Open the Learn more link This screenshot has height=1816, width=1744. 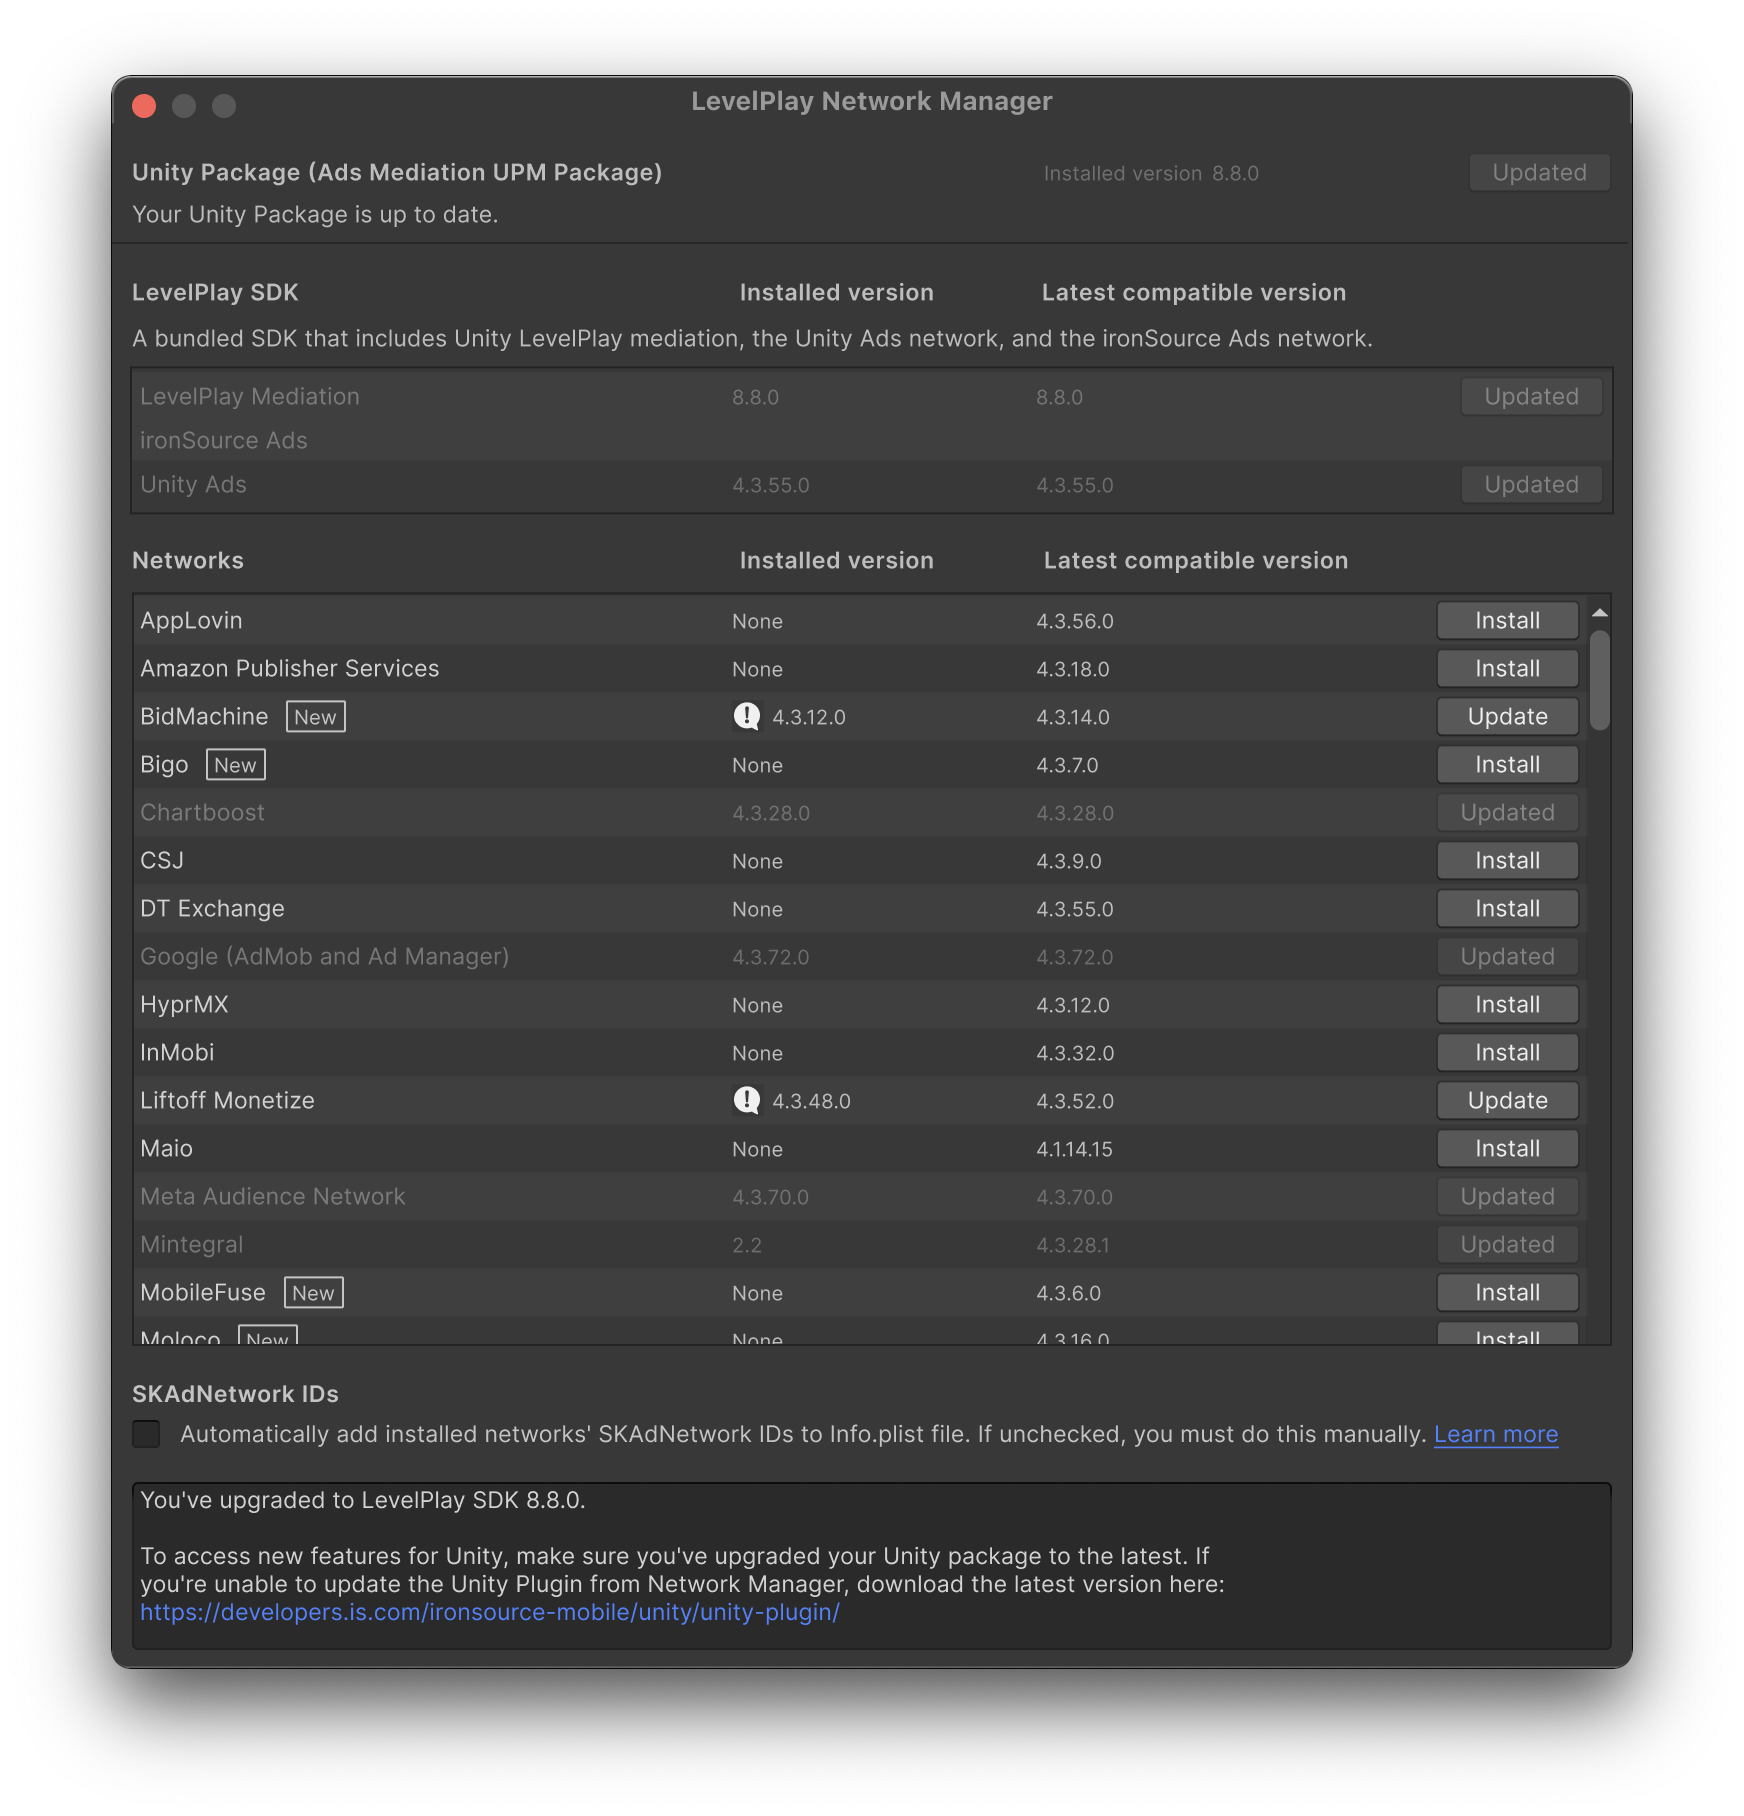(1495, 1434)
